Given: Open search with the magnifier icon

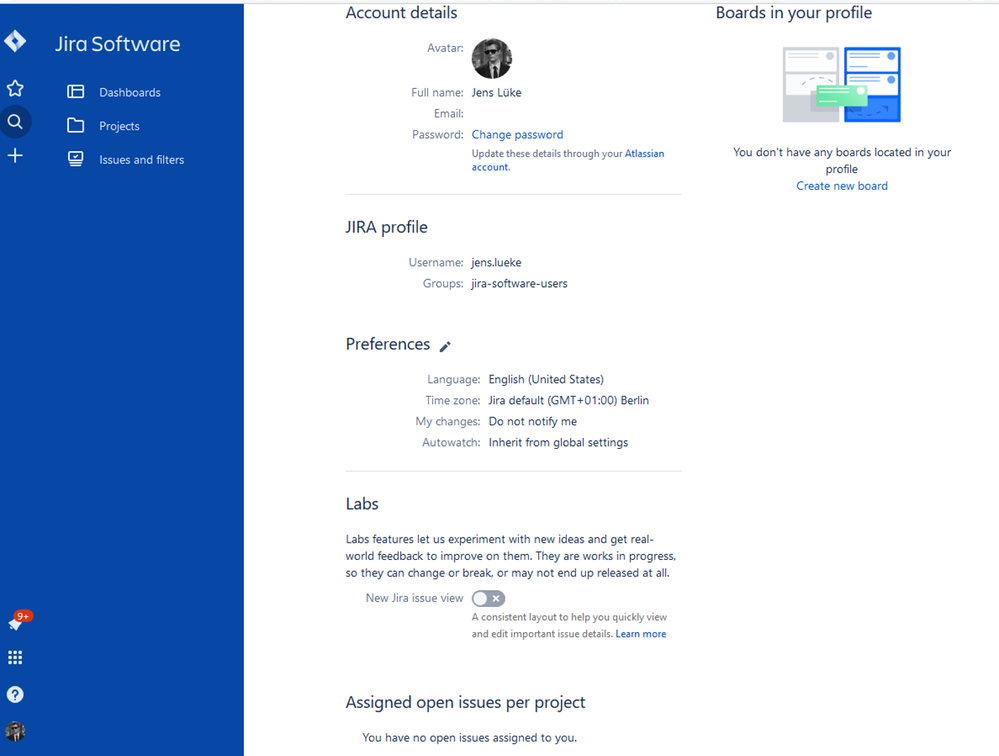Looking at the screenshot, I should [x=15, y=121].
